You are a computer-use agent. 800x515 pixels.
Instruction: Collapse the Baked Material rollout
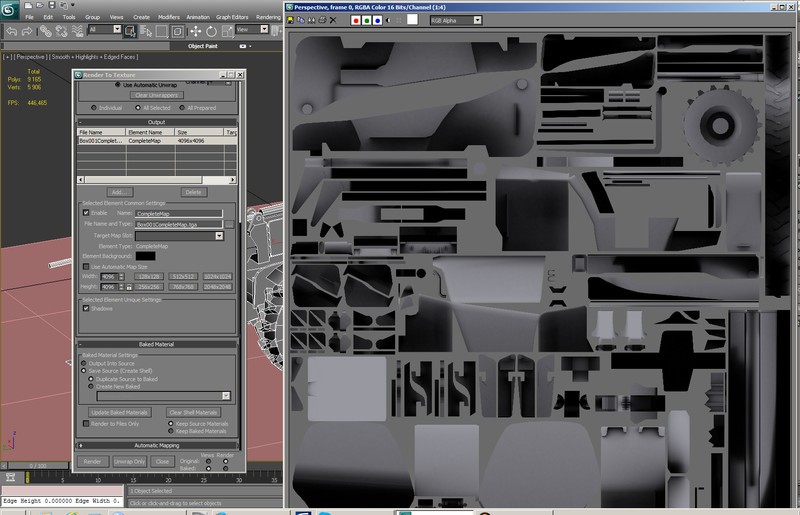tap(158, 344)
